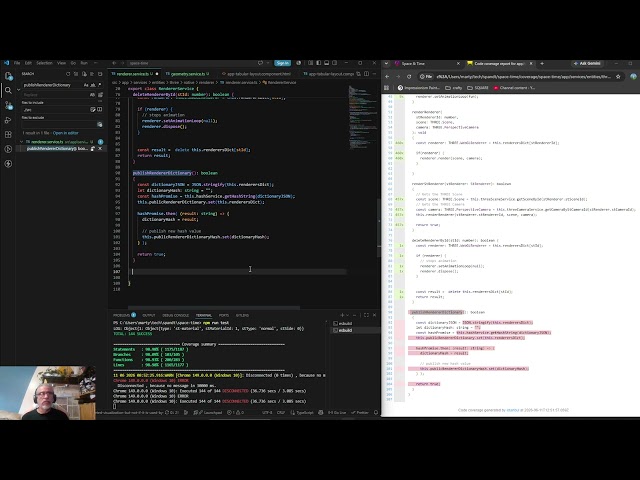
Task: Click Prettier in status bar
Action: [x=360, y=413]
